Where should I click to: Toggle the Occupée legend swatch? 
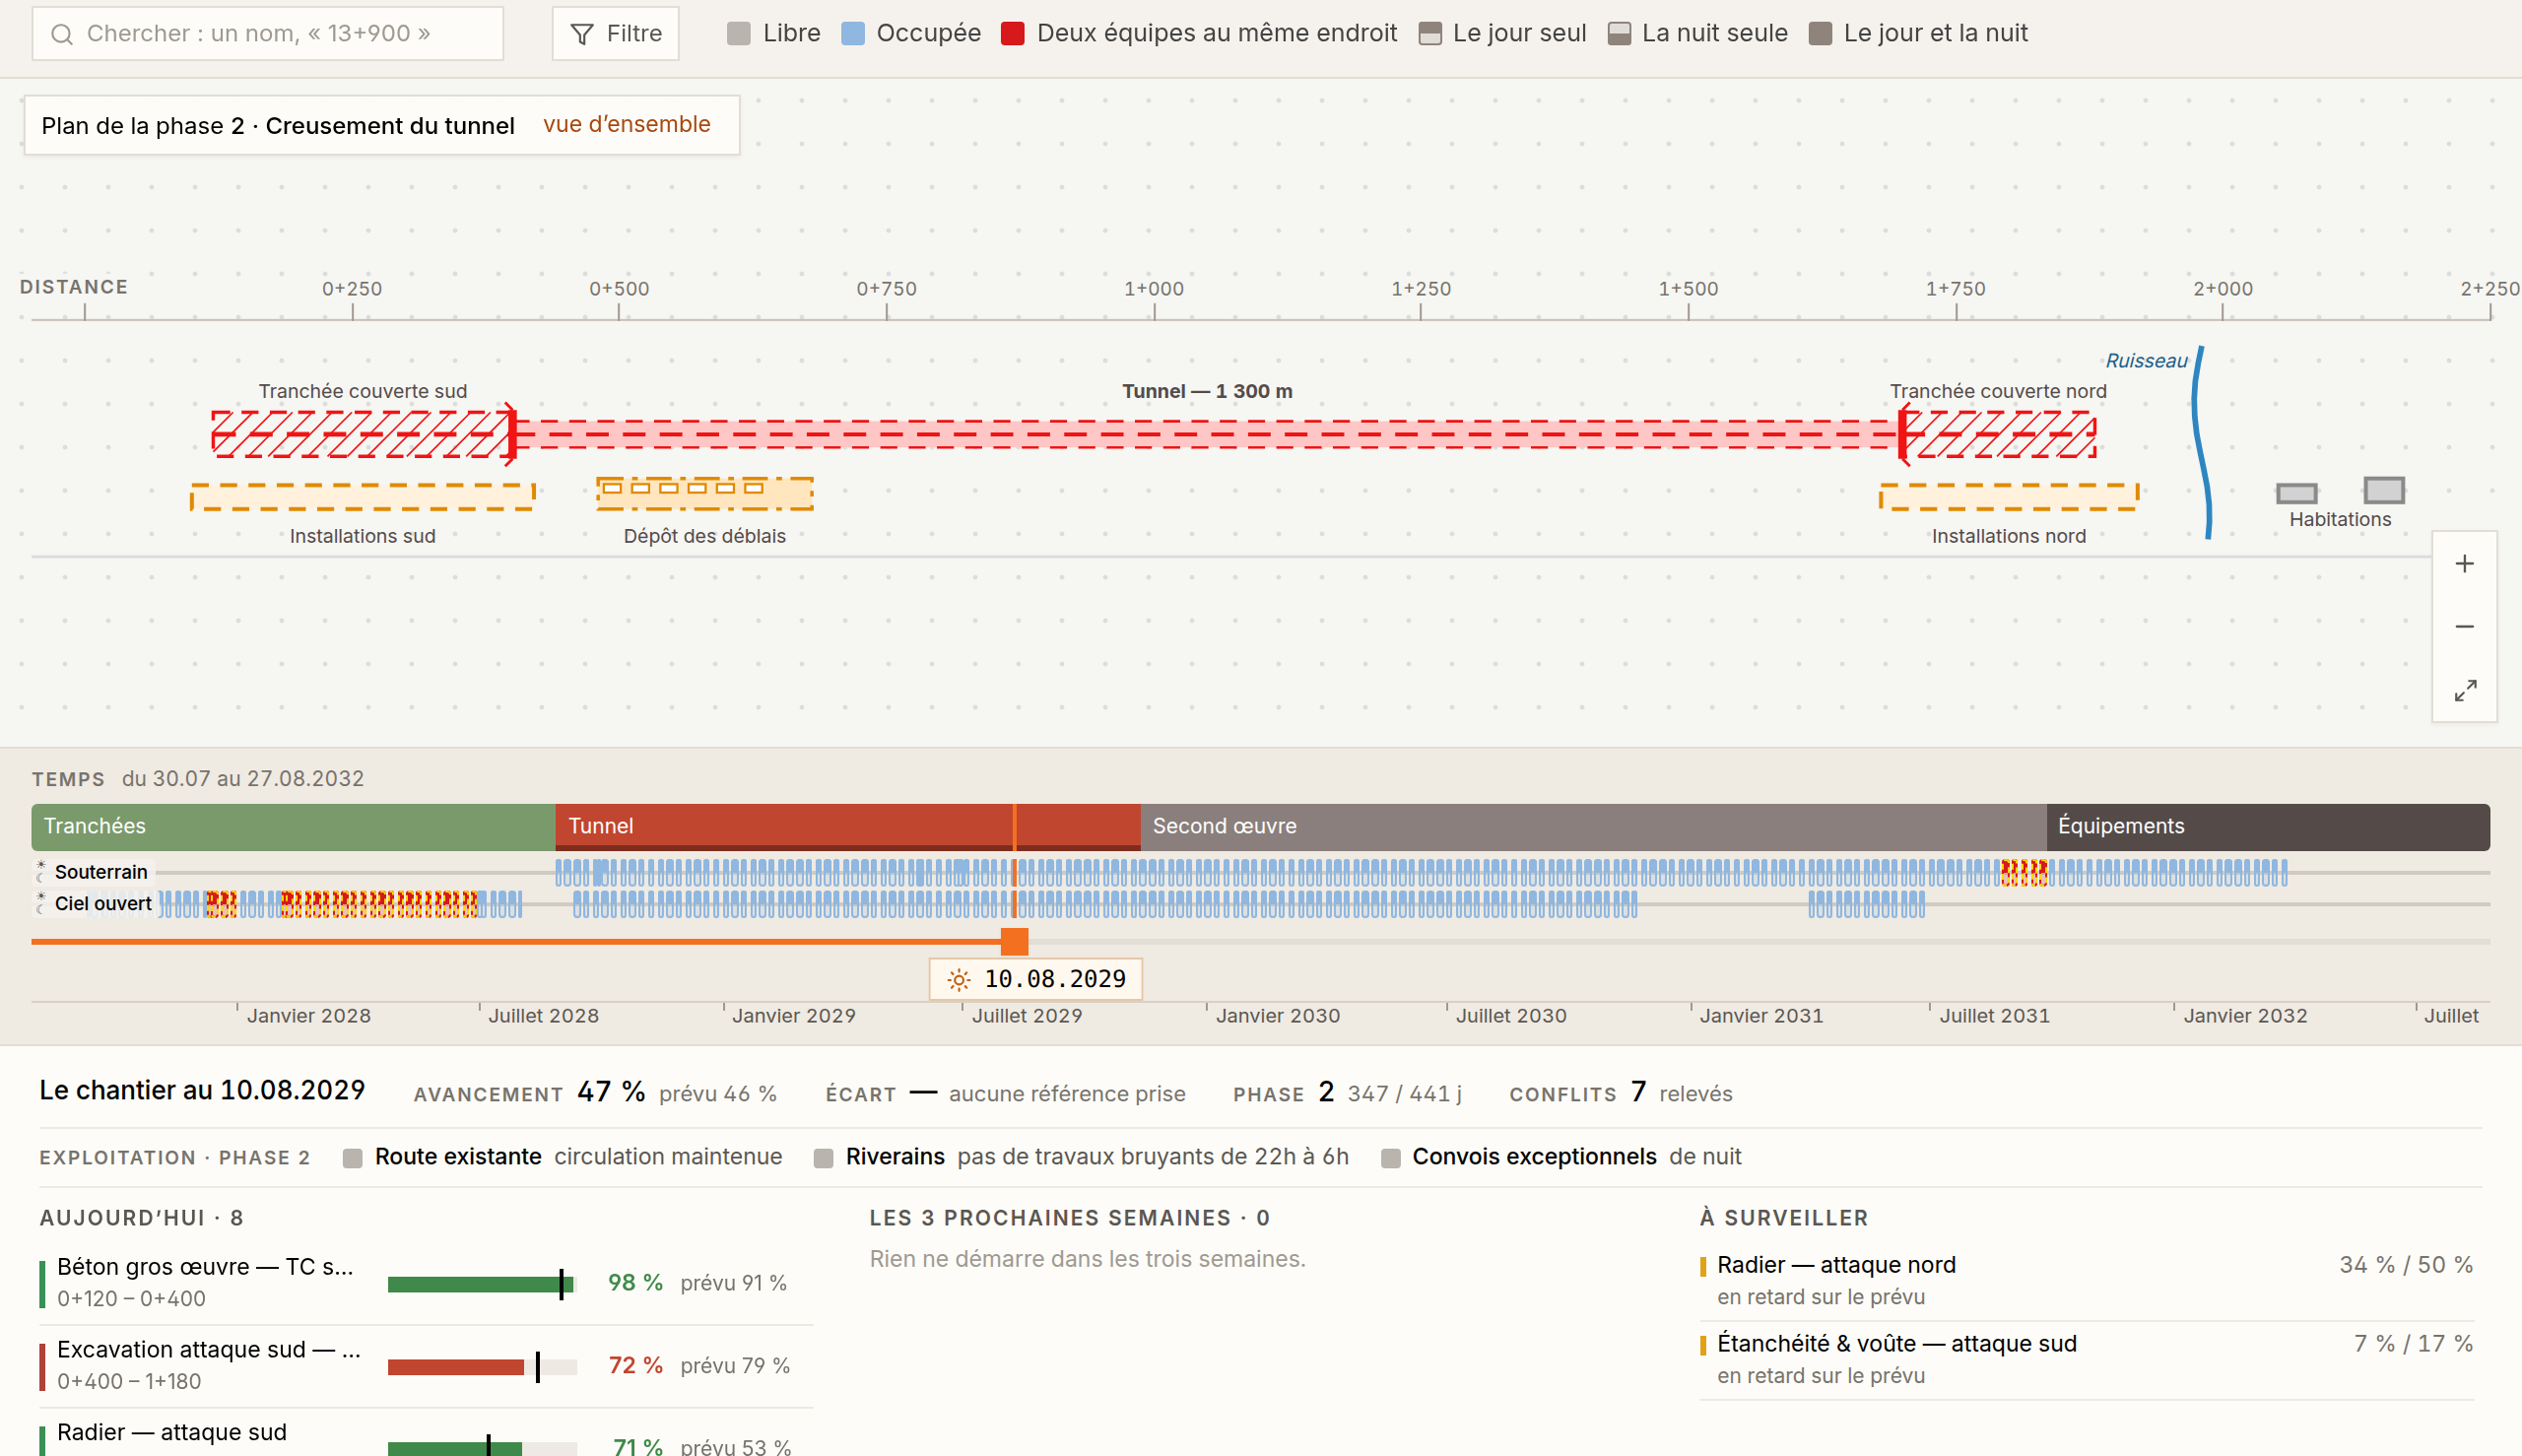coord(852,33)
